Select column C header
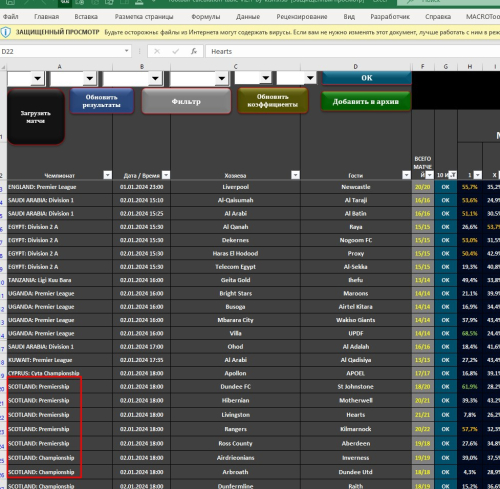The image size is (500, 489). click(x=235, y=67)
